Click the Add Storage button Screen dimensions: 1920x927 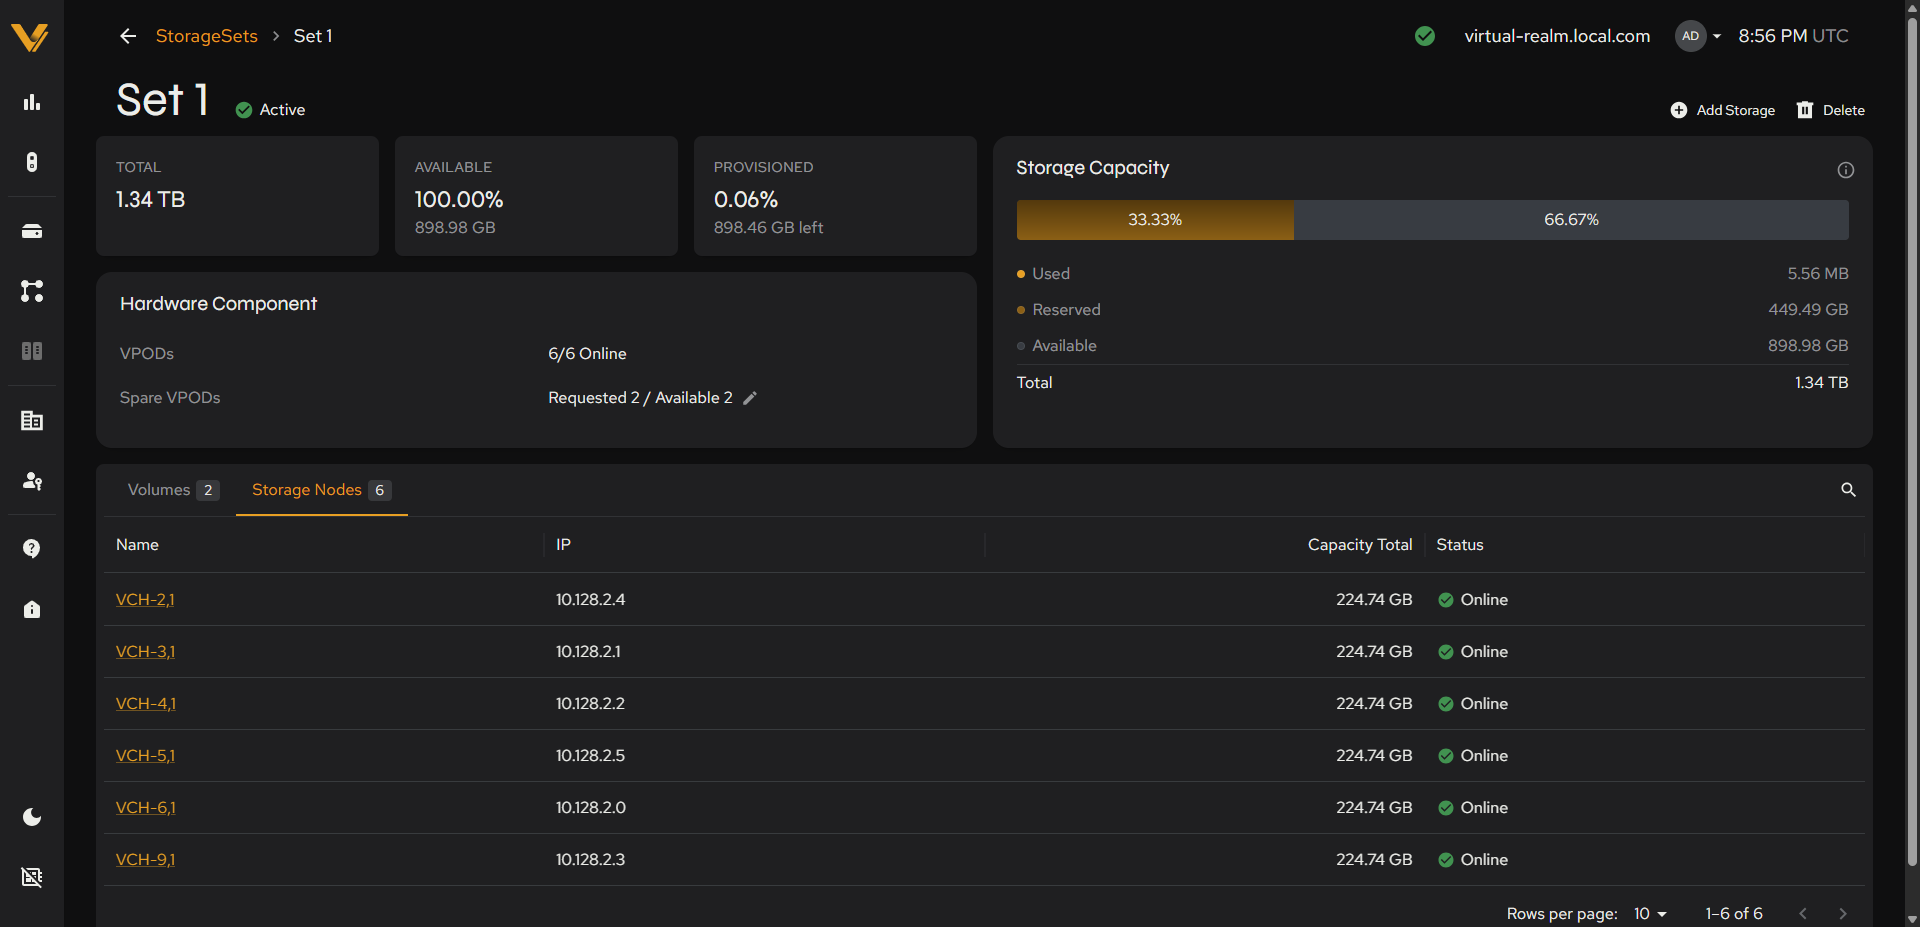point(1723,110)
